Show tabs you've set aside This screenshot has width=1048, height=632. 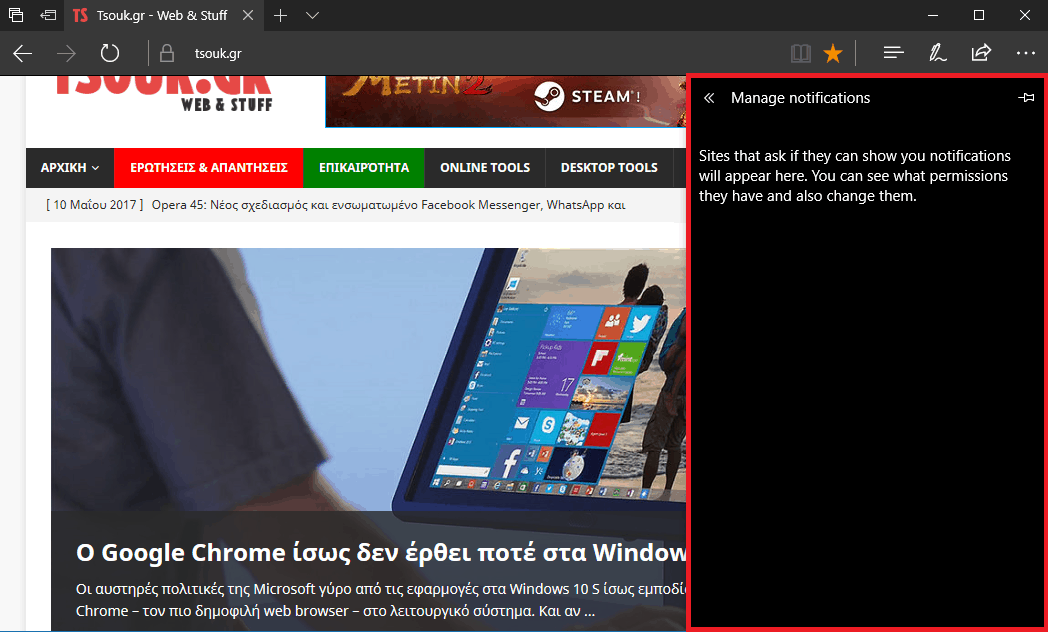[x=16, y=16]
